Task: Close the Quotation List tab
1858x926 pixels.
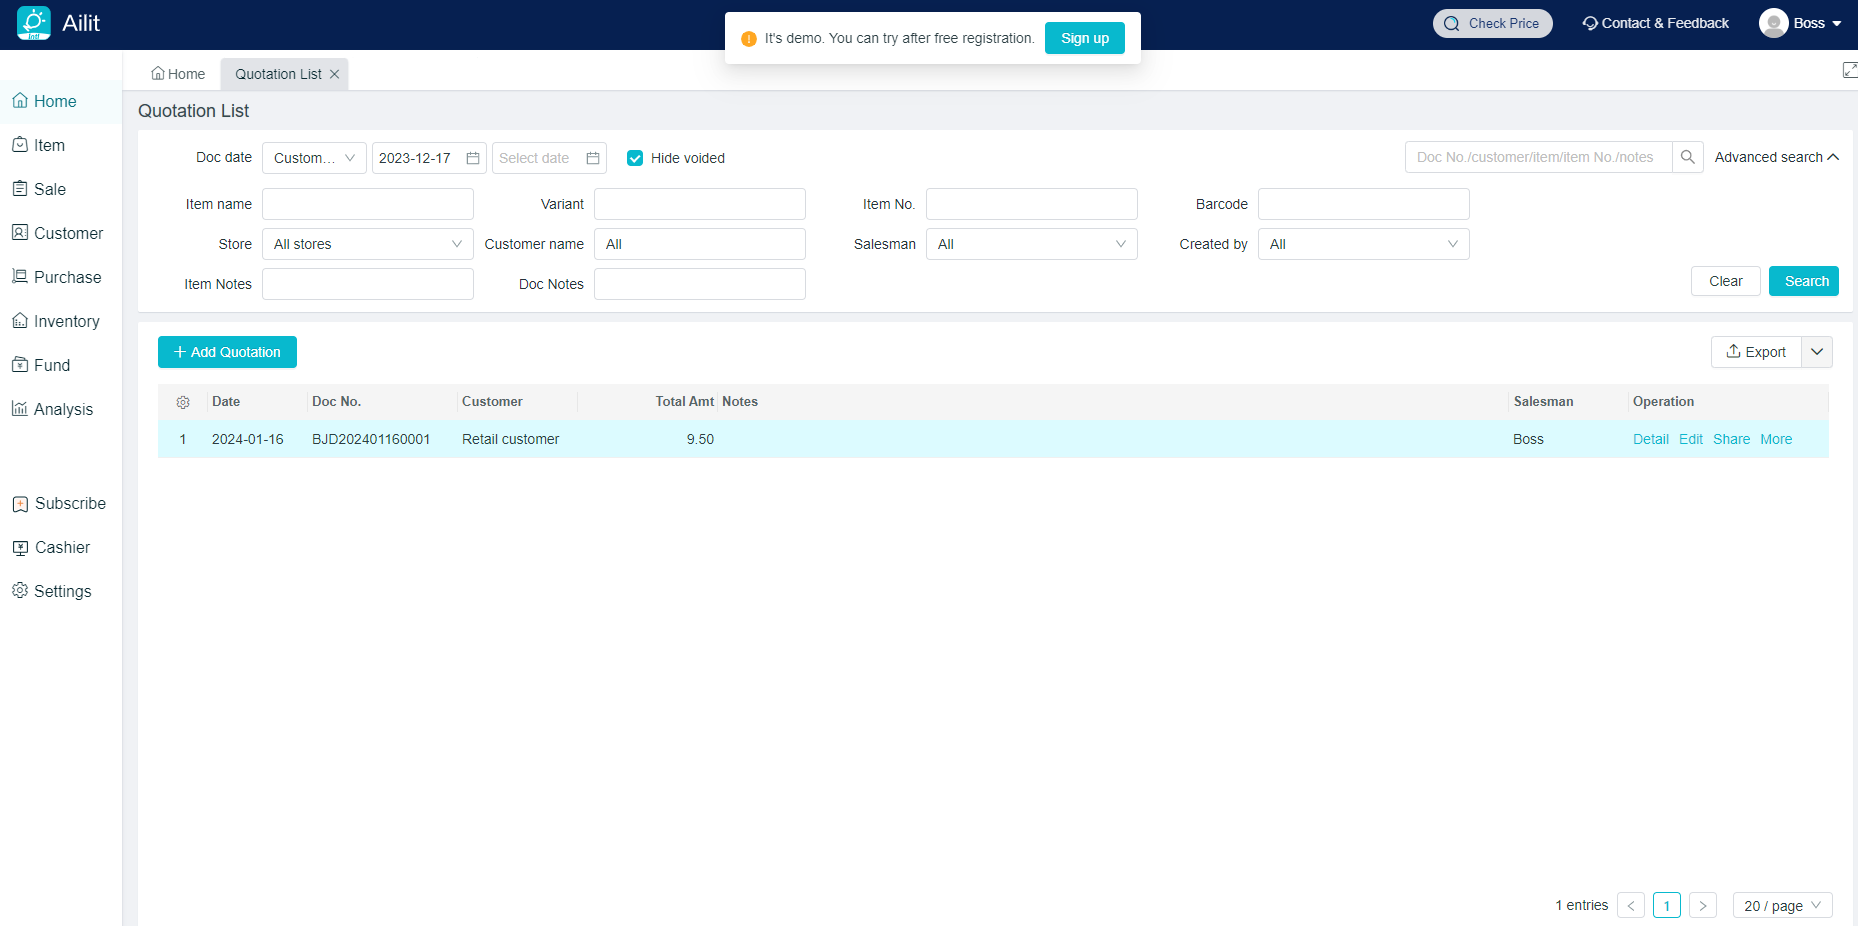Action: (x=335, y=74)
